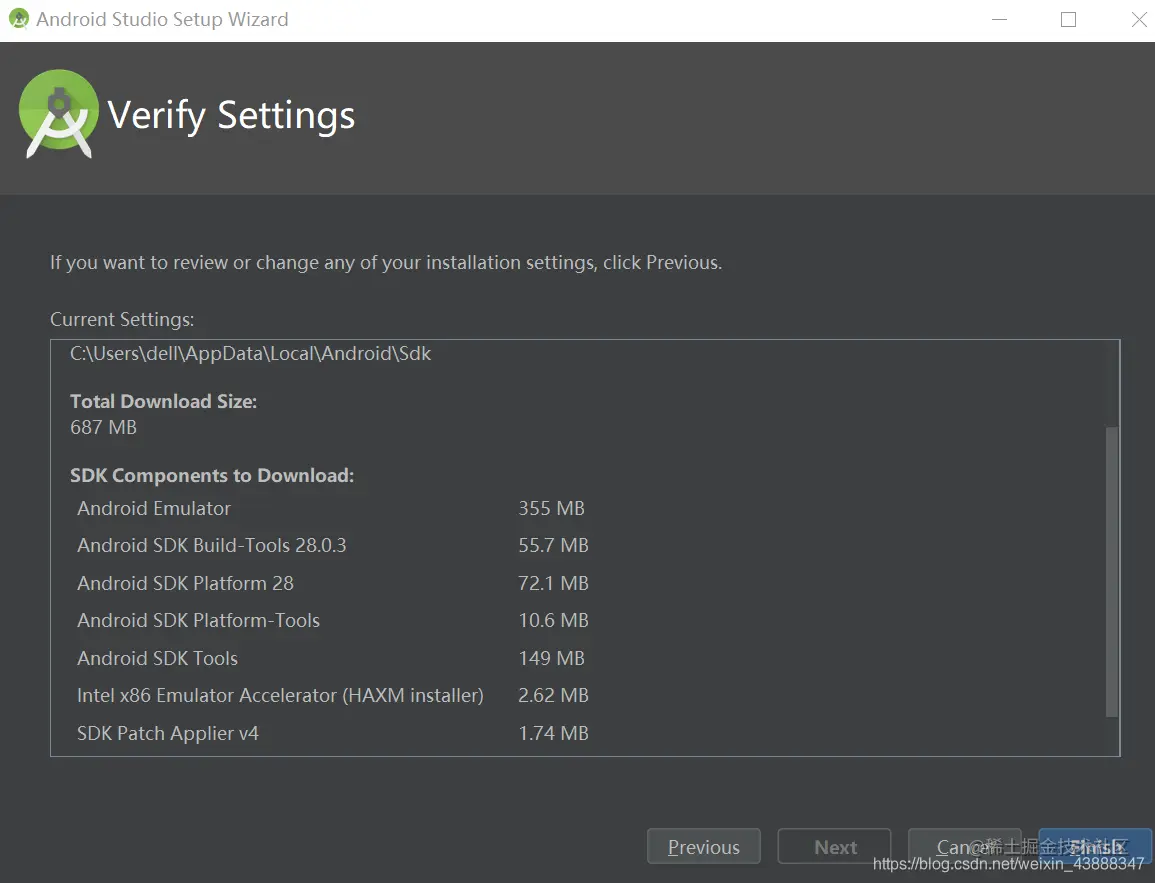Select Android SDK Build-Tools 28.0.3 entry
This screenshot has width=1155, height=883.
(211, 545)
